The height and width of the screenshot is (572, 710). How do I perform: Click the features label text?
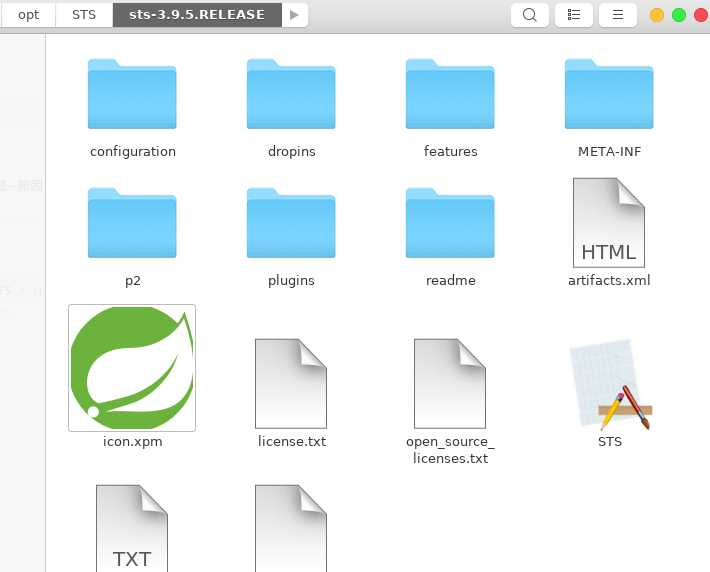451,151
